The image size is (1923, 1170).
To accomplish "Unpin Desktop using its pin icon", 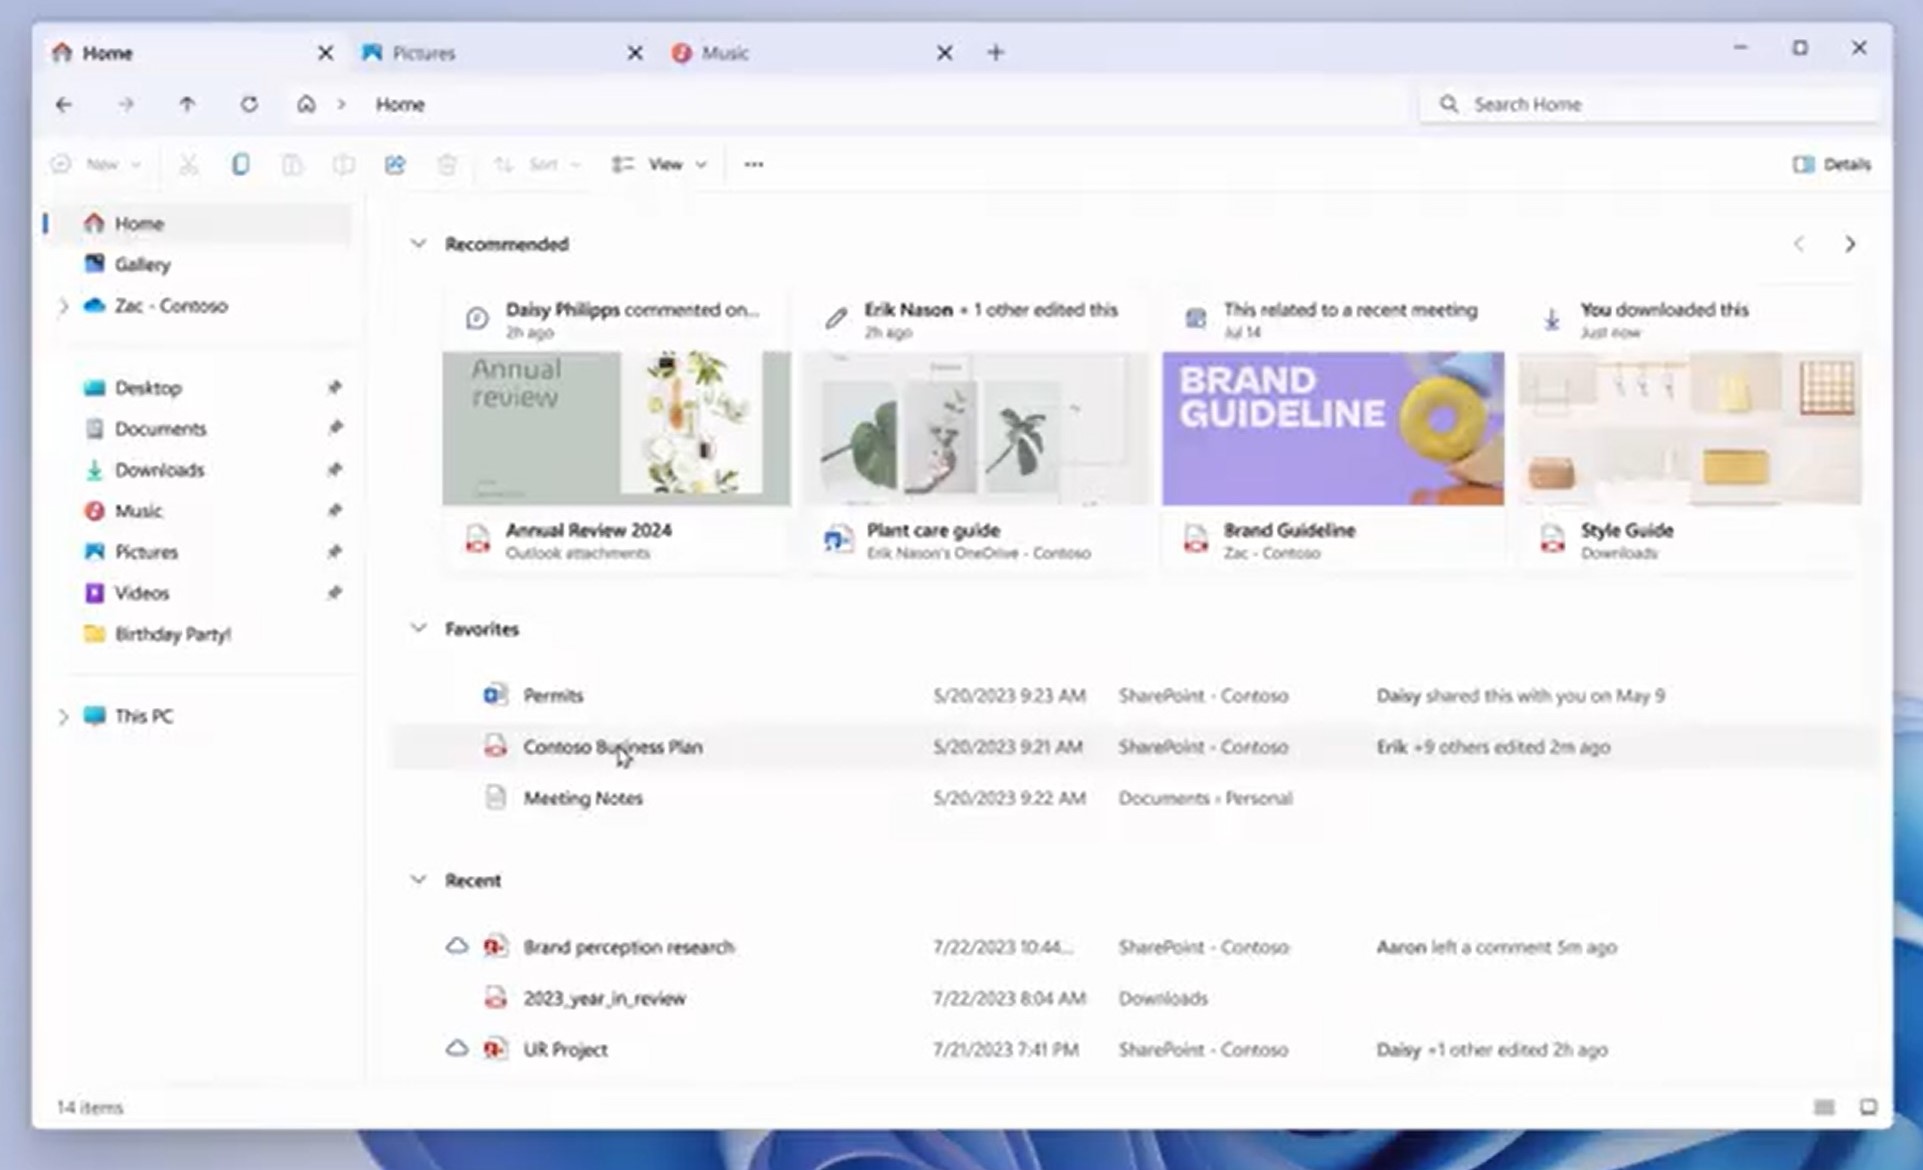I will [x=335, y=387].
